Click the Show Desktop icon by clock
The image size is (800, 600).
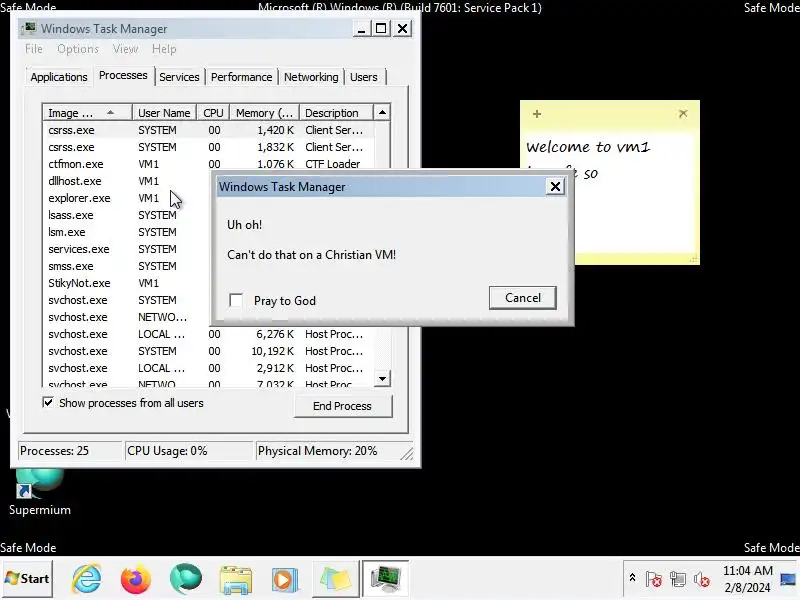click(x=789, y=580)
